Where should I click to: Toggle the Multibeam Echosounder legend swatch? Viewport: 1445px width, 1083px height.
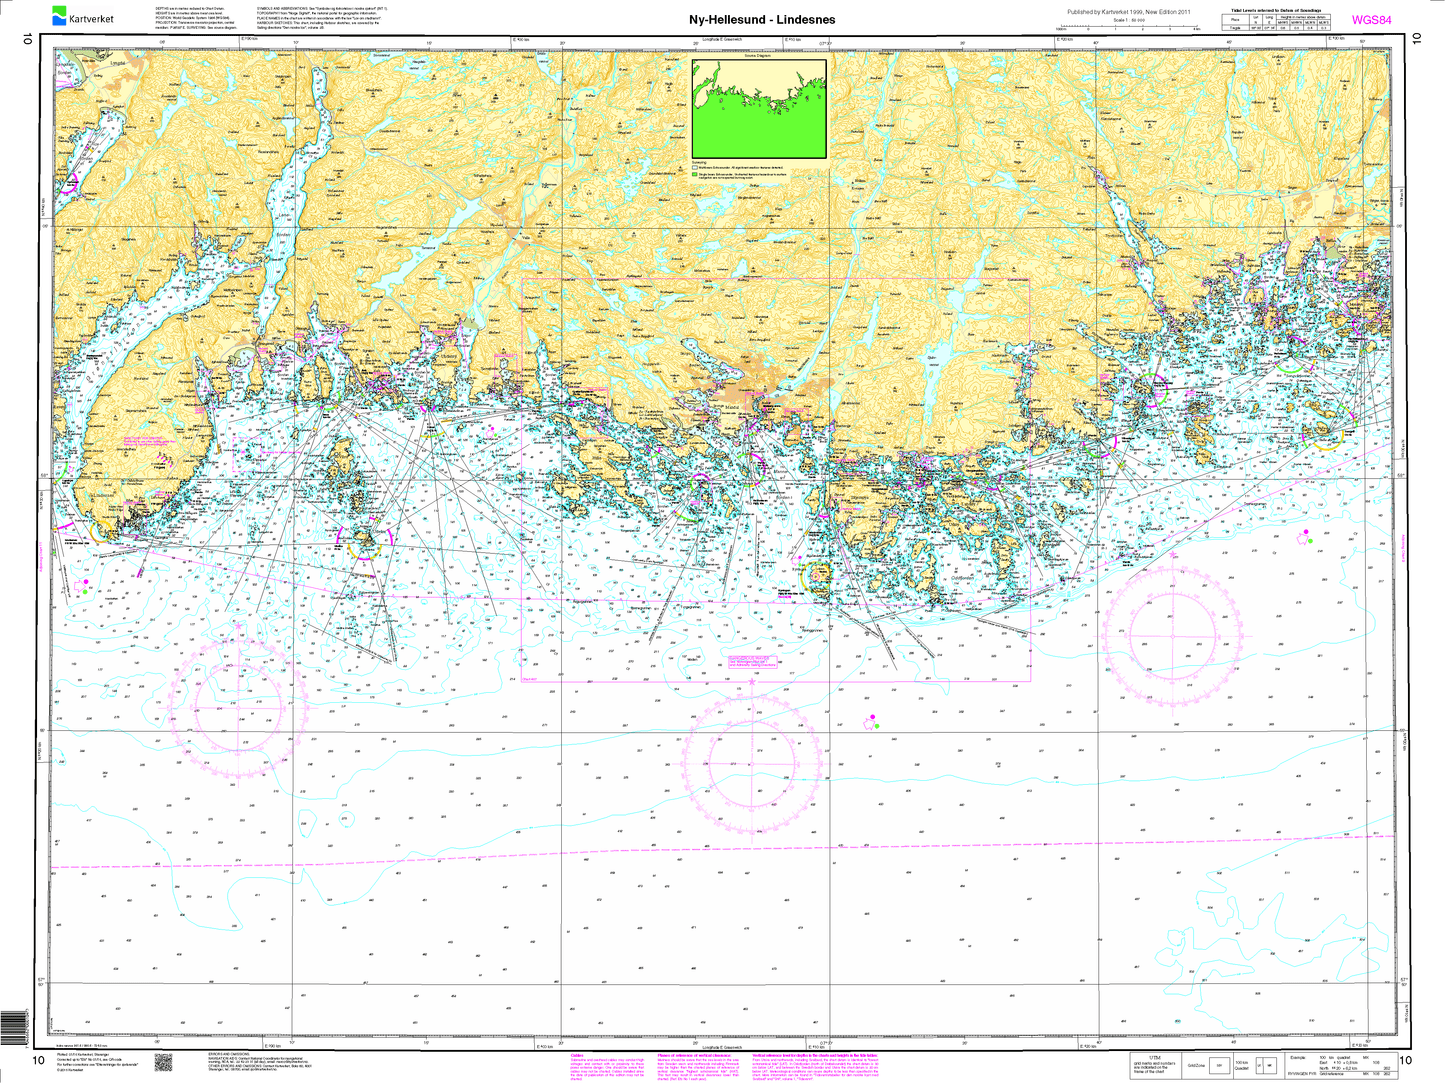[694, 166]
